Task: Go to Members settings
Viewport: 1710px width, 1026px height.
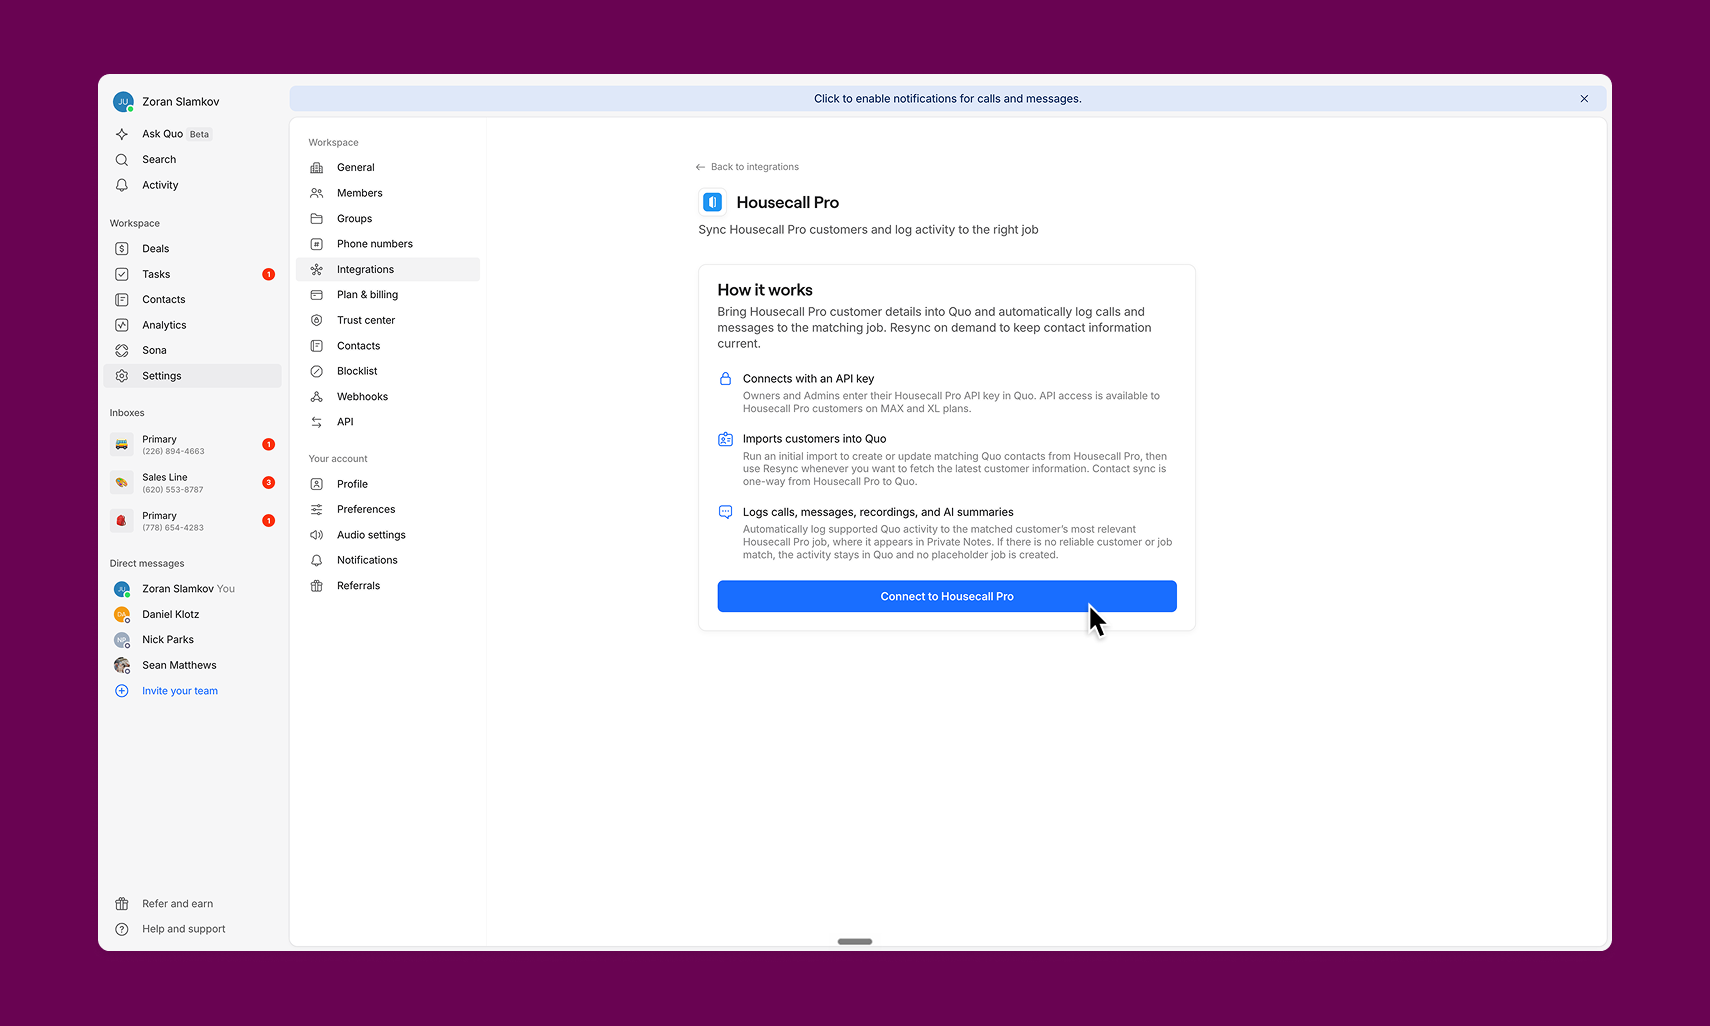Action: (388, 193)
